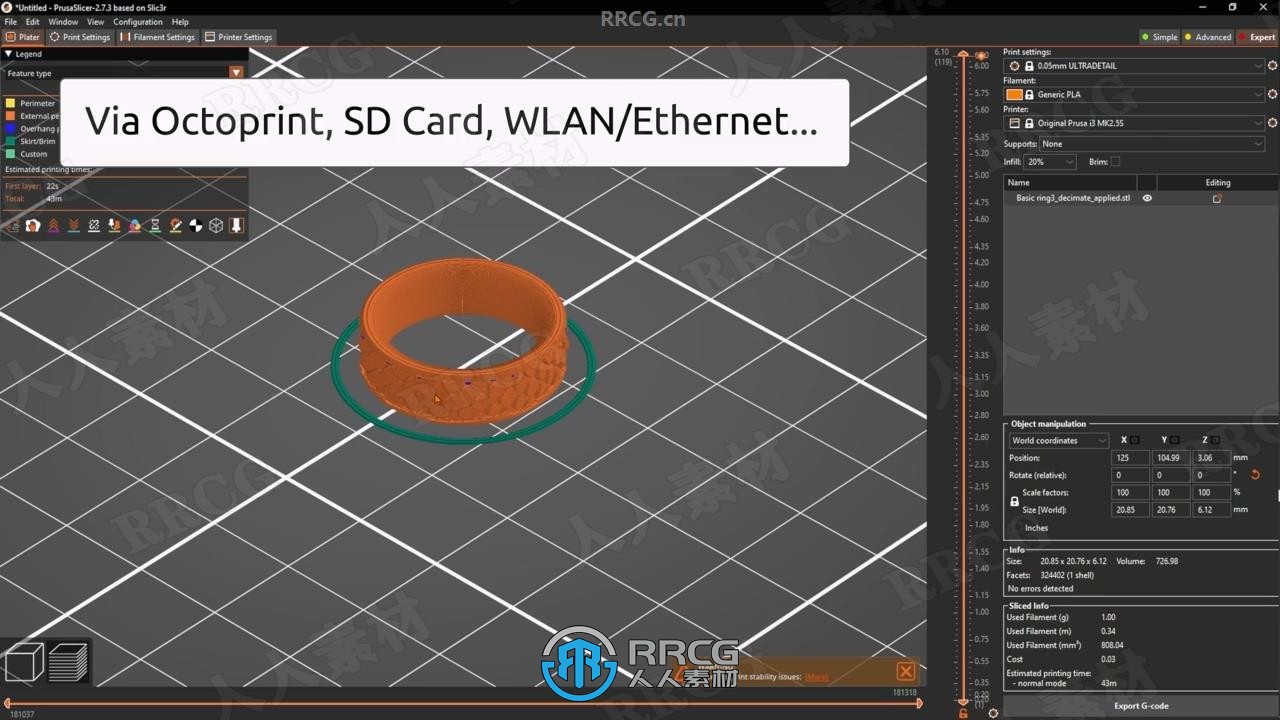Toggle Deretractions icon in legend toolbar
1280x720 pixels.
(x=74, y=225)
